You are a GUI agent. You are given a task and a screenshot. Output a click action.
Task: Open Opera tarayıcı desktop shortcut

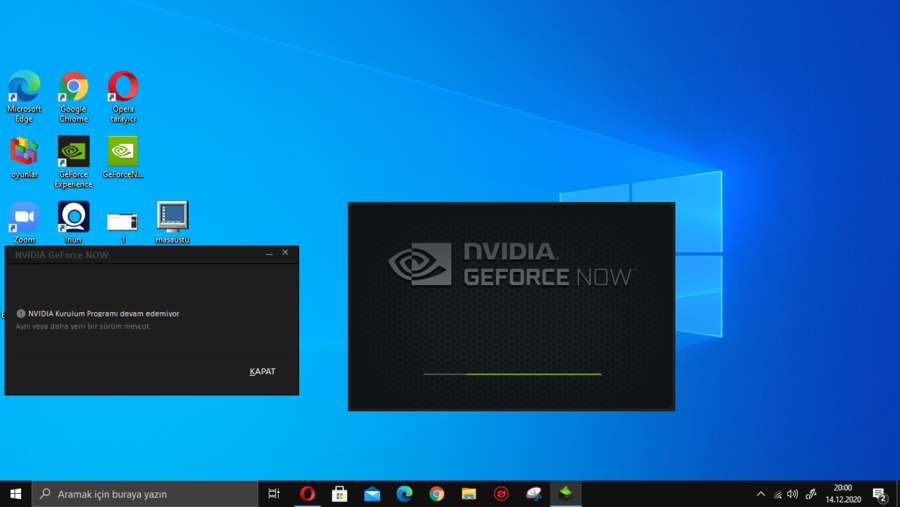point(123,96)
